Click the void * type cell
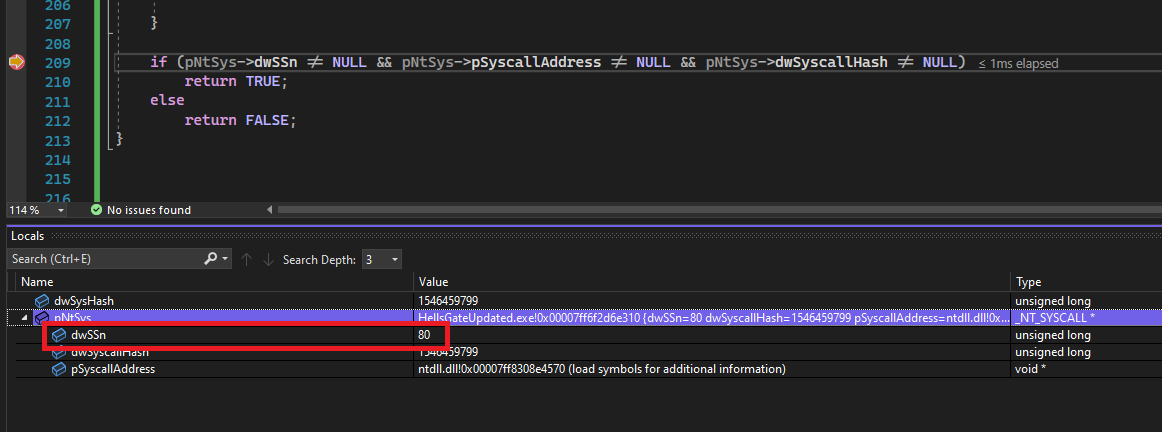The width and height of the screenshot is (1162, 432). click(x=1030, y=369)
